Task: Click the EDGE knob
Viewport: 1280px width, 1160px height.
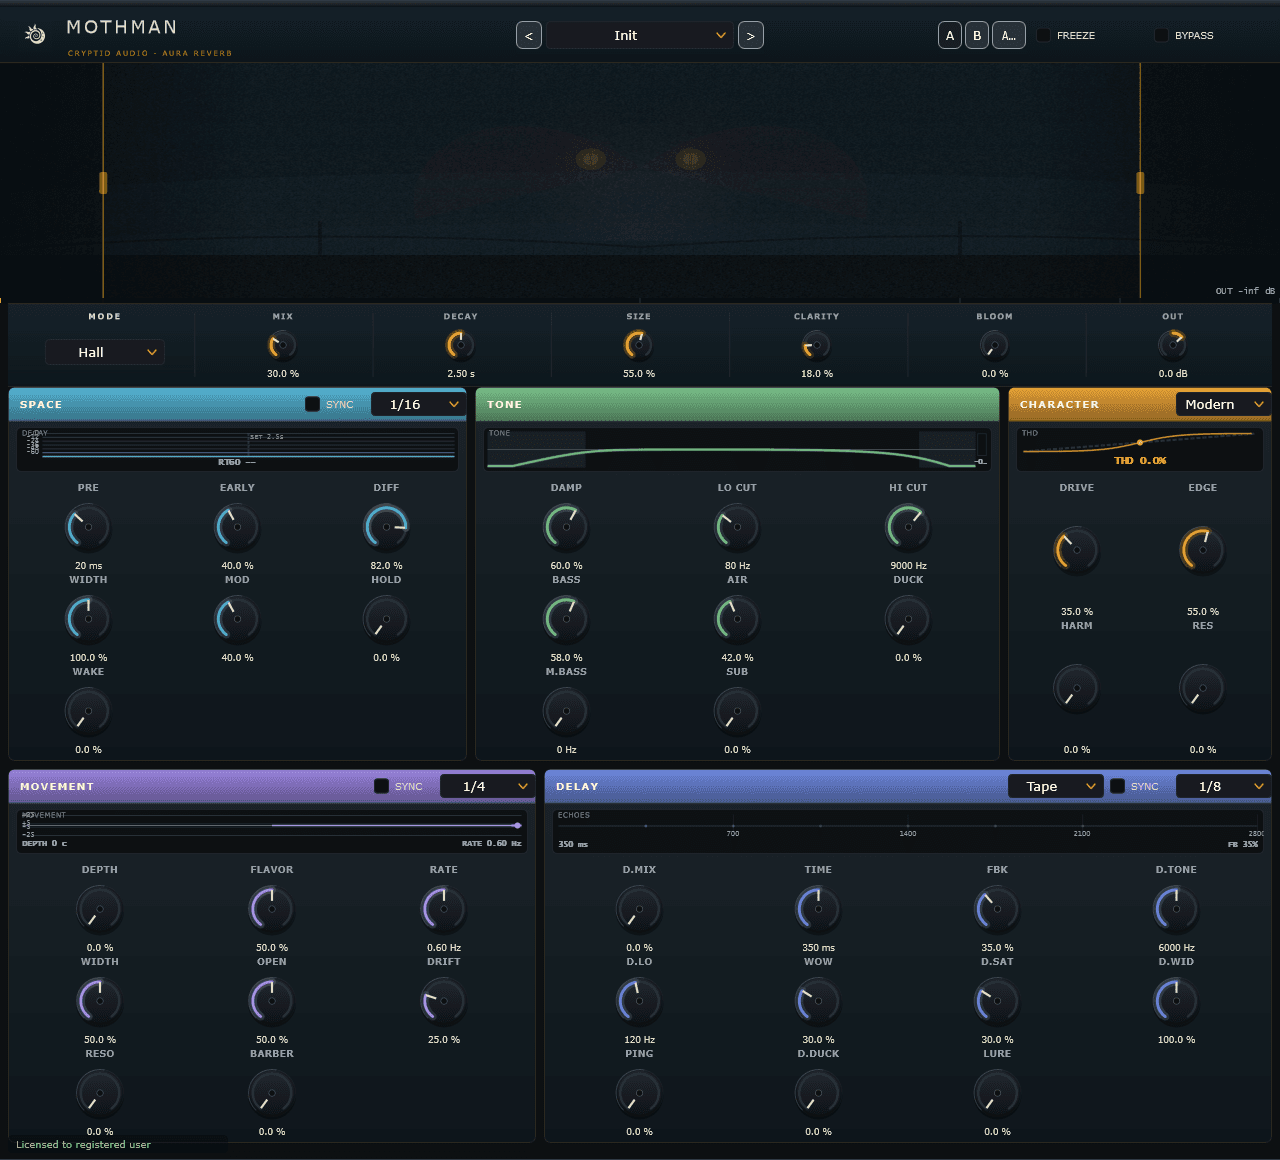Action: click(x=1202, y=551)
